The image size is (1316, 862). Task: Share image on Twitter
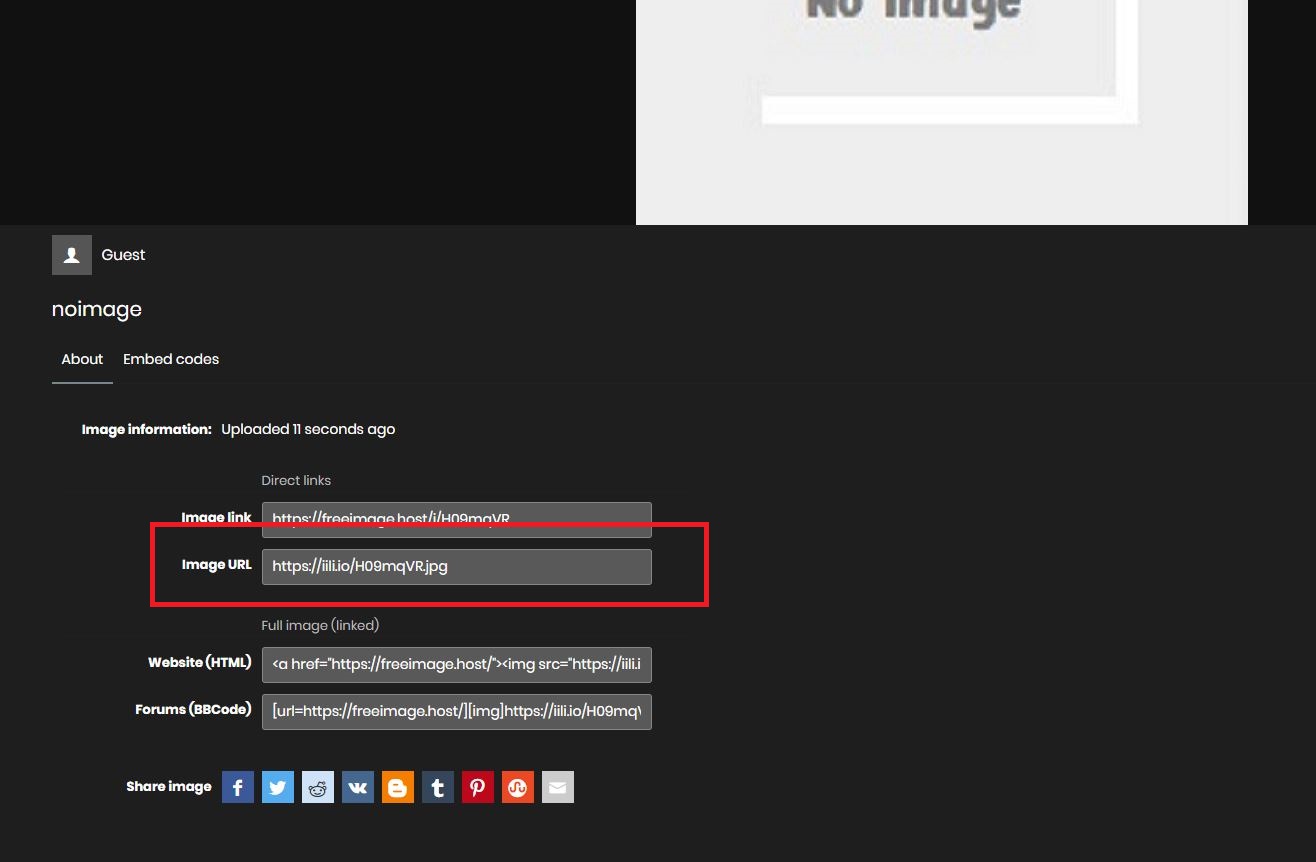coord(278,787)
